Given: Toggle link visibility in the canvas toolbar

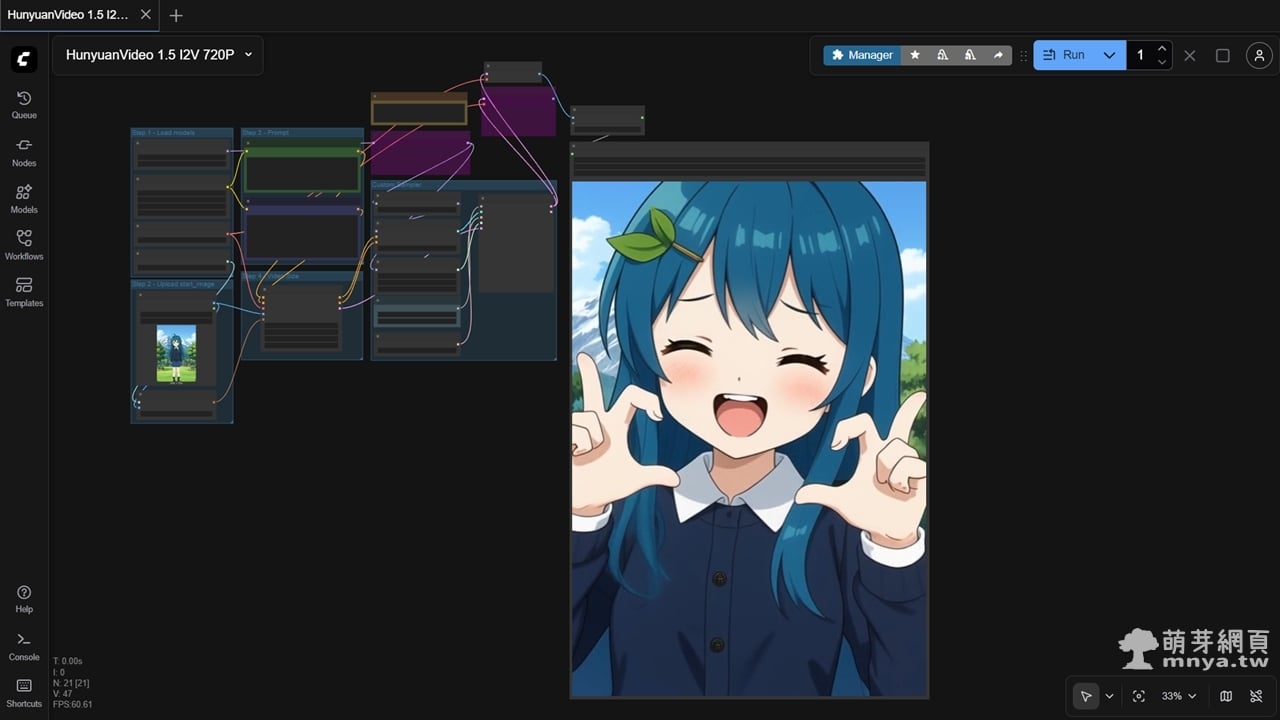Looking at the screenshot, I should [x=1256, y=696].
